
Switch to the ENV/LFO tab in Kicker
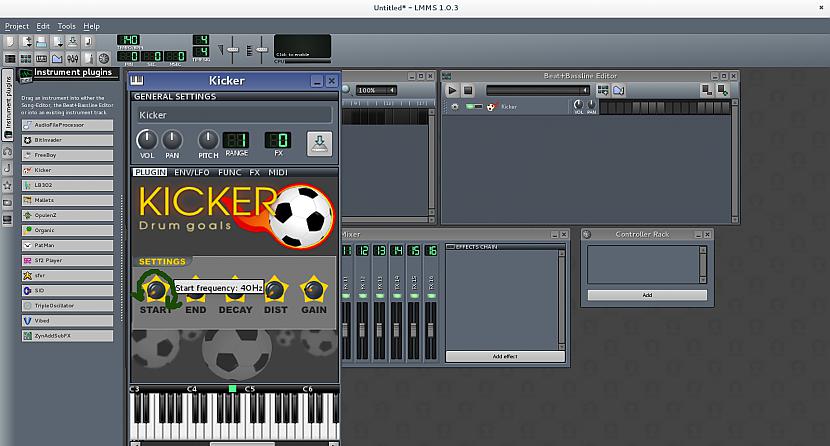[x=192, y=172]
